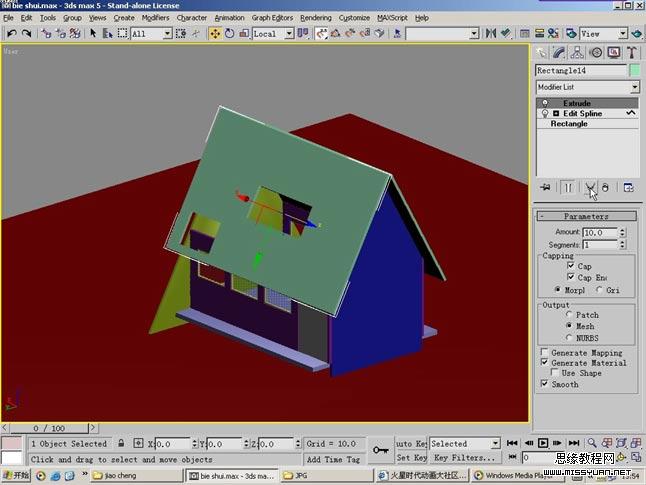Open the File menu

point(8,18)
